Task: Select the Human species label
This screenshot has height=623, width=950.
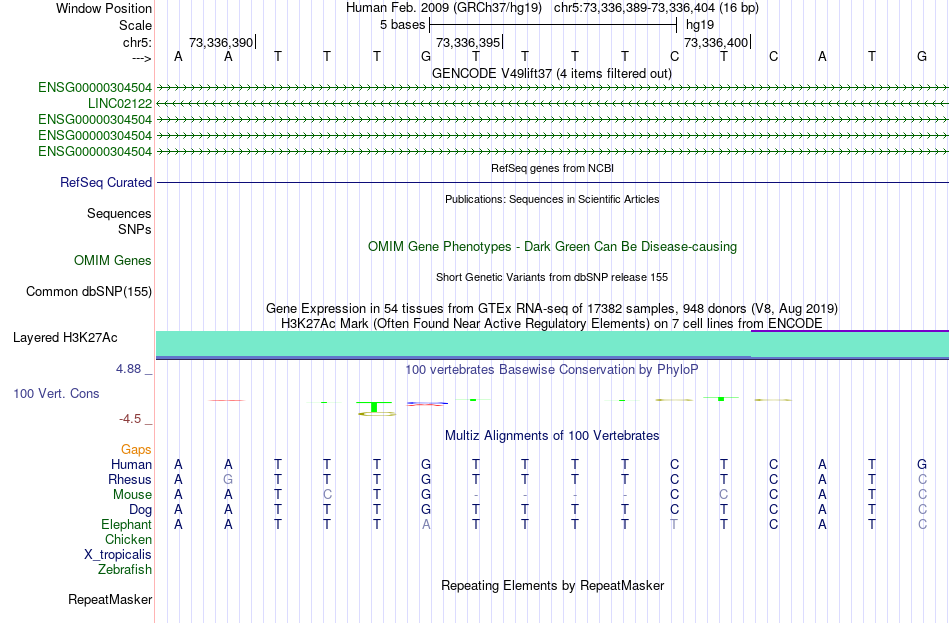Action: [x=131, y=465]
